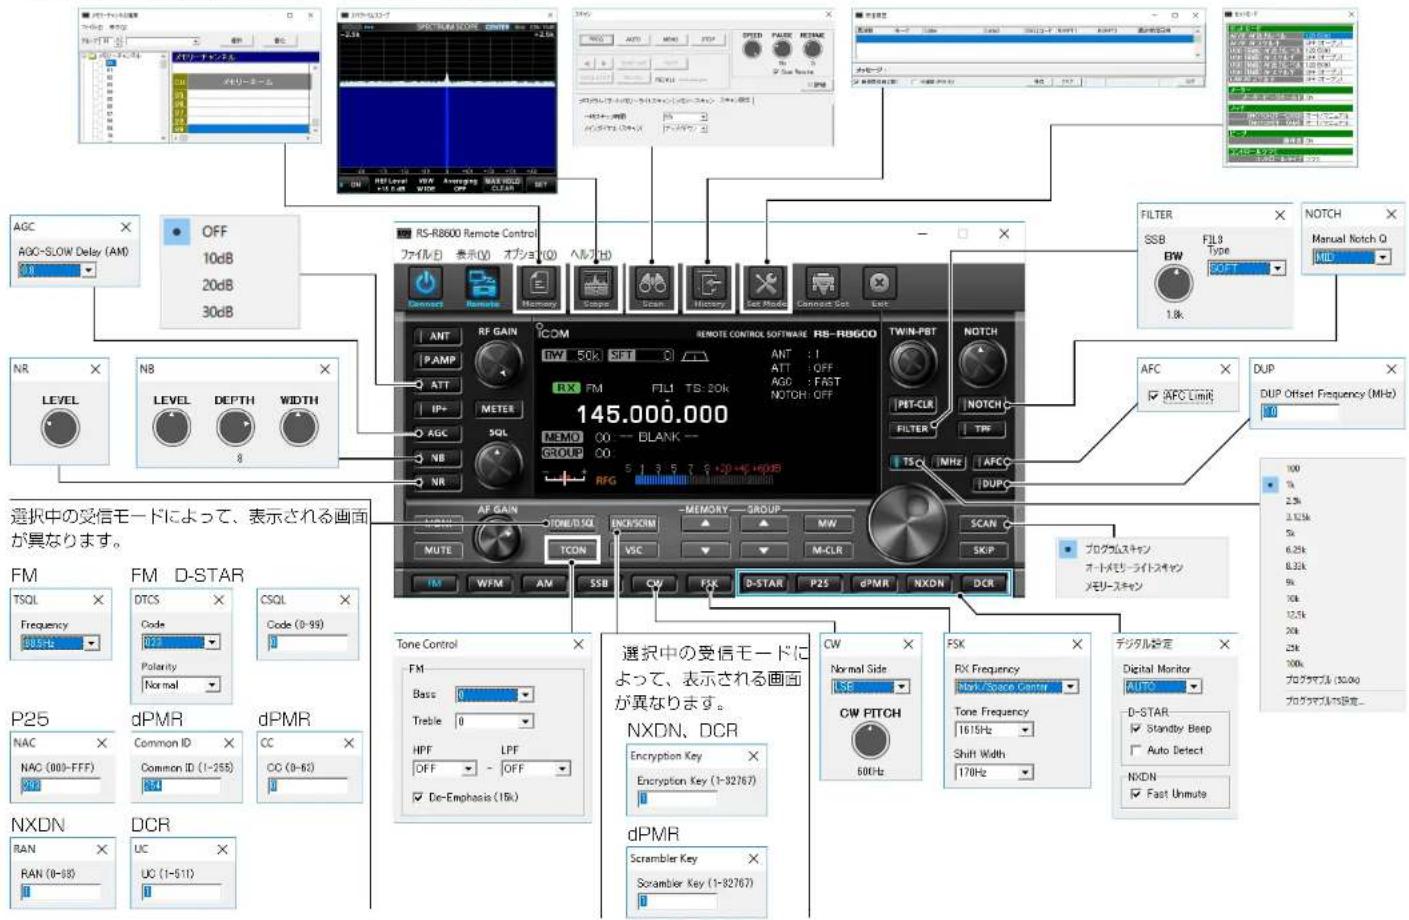This screenshot has height=920, width=1409.
Task: Click the MUTE button
Action: (437, 550)
